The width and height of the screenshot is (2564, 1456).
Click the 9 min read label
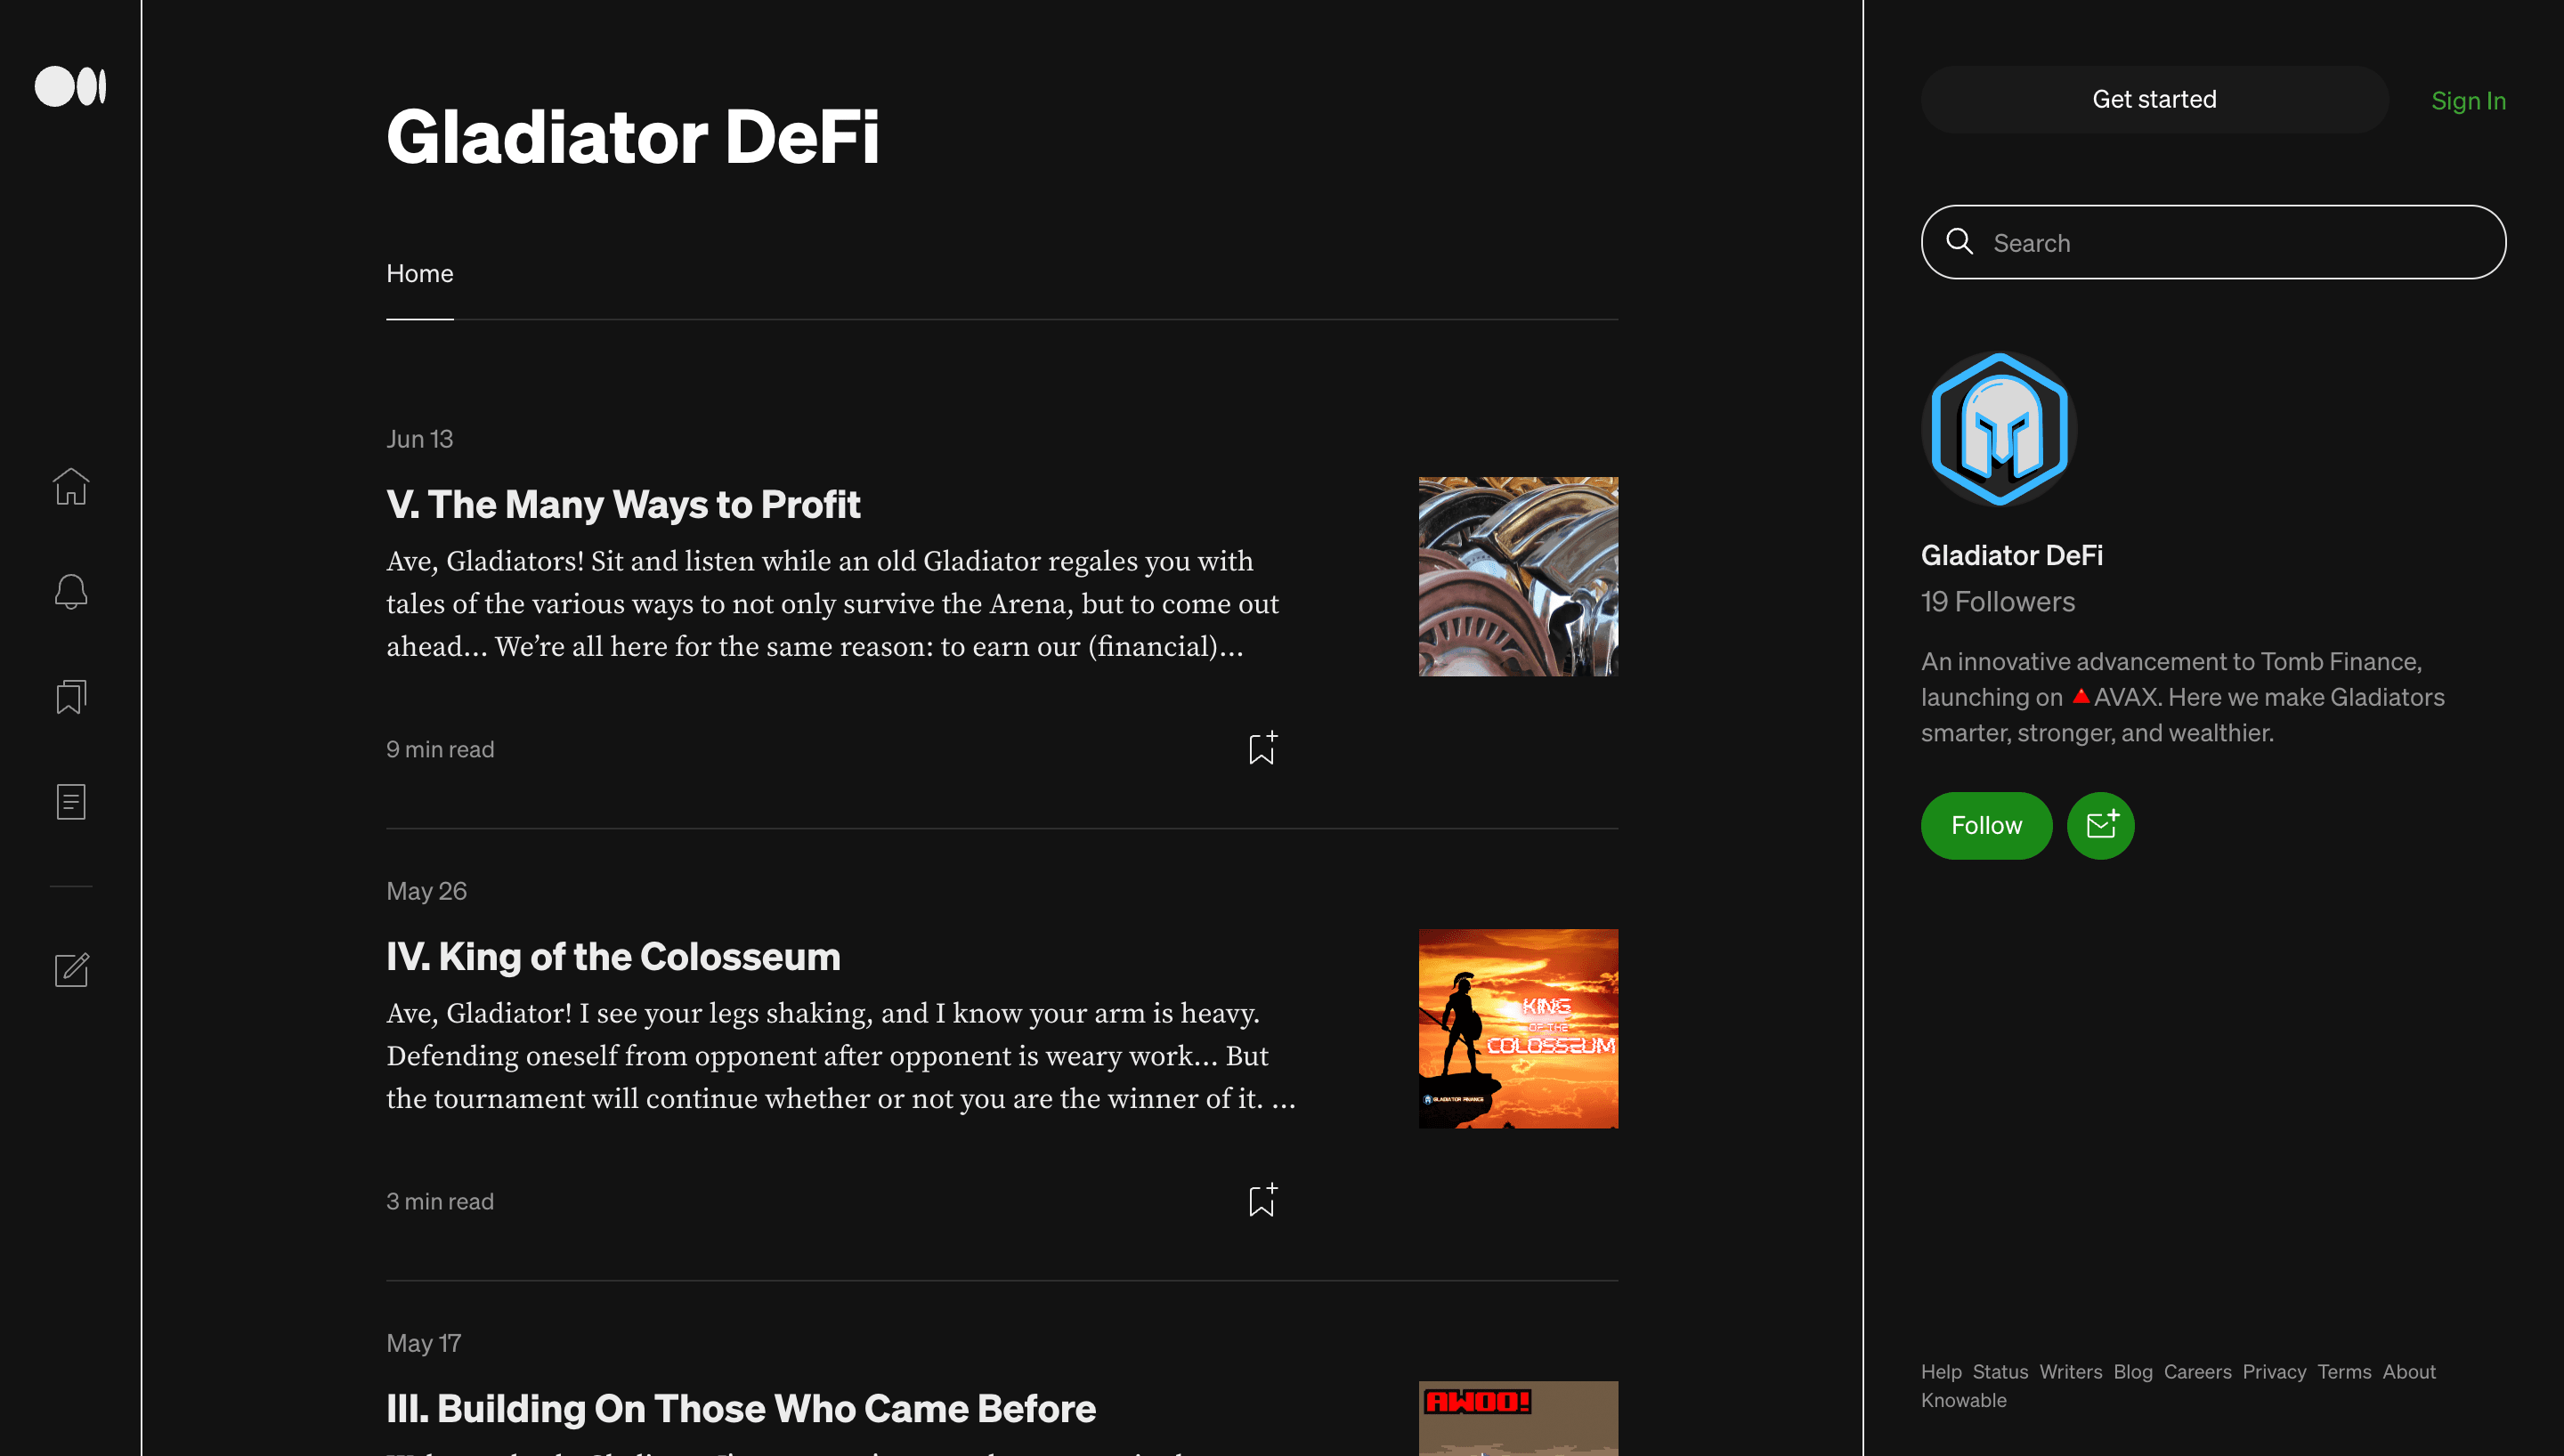tap(440, 749)
